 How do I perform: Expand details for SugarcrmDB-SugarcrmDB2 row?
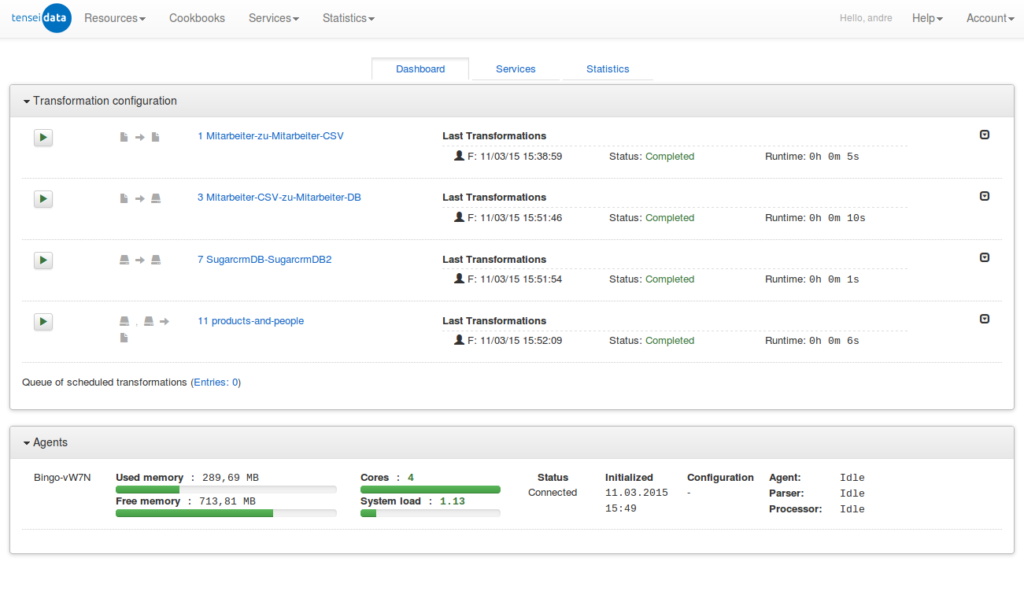click(x=985, y=257)
